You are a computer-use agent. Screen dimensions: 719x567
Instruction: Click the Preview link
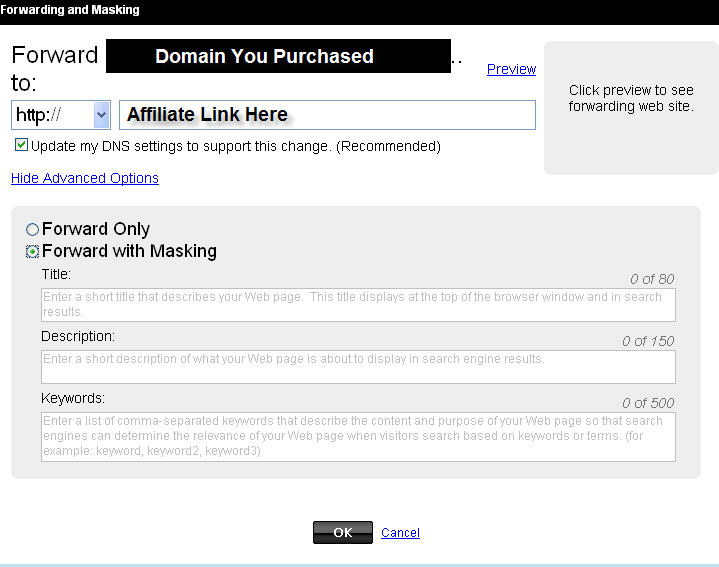[511, 69]
